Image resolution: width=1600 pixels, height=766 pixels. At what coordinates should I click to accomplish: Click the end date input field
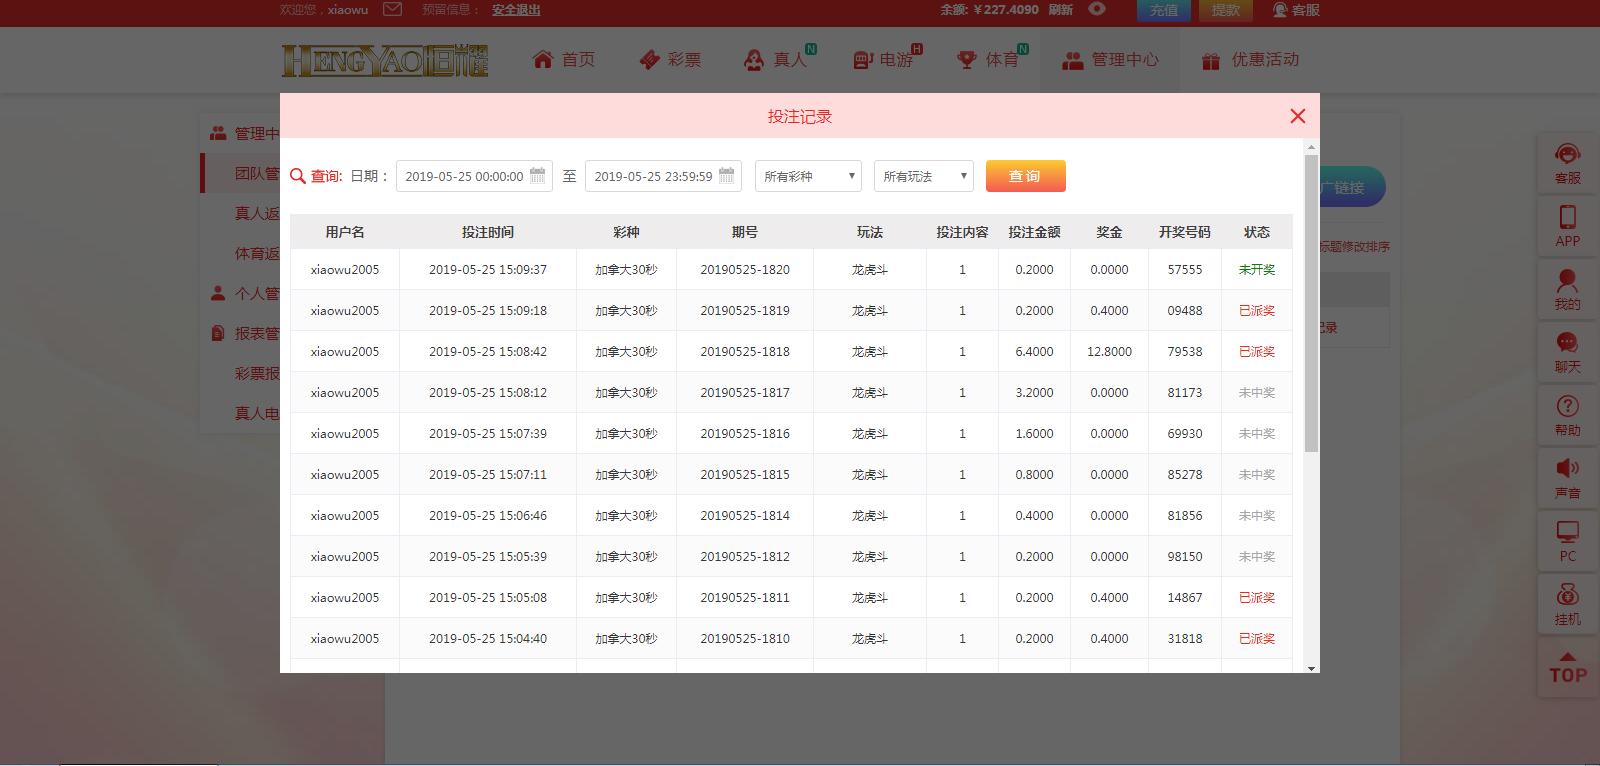(x=663, y=176)
